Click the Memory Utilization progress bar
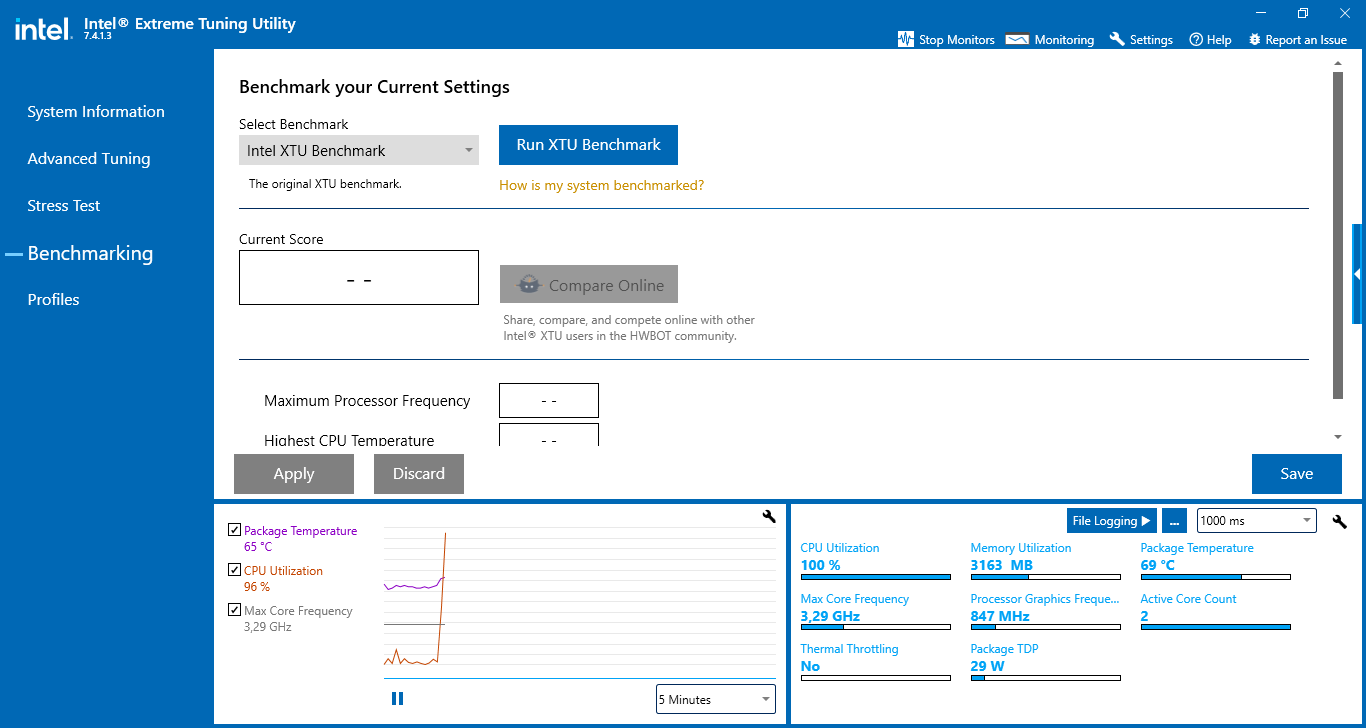This screenshot has height=728, width=1366. click(1046, 577)
